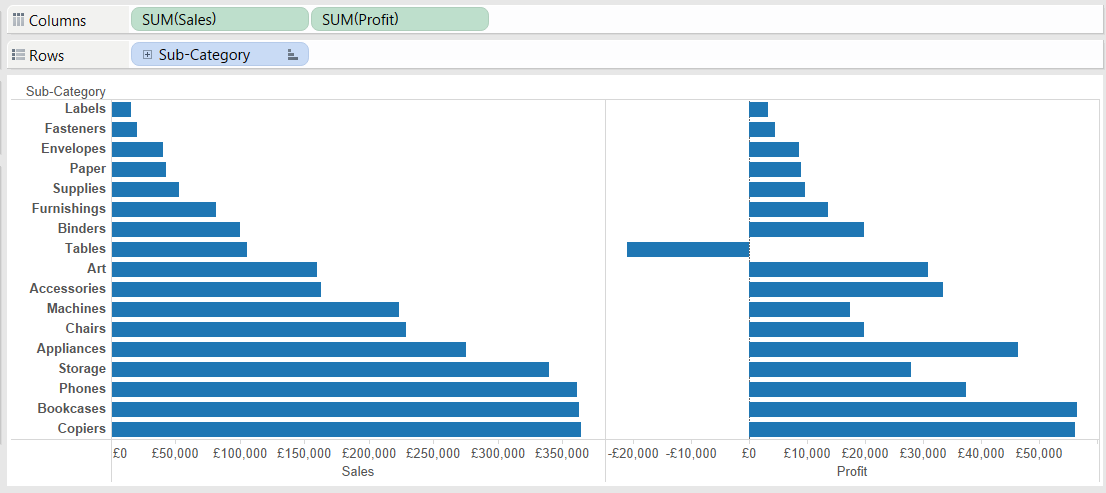Select the Appliances Profit bar
Screen dimensions: 1106x493
tap(883, 349)
